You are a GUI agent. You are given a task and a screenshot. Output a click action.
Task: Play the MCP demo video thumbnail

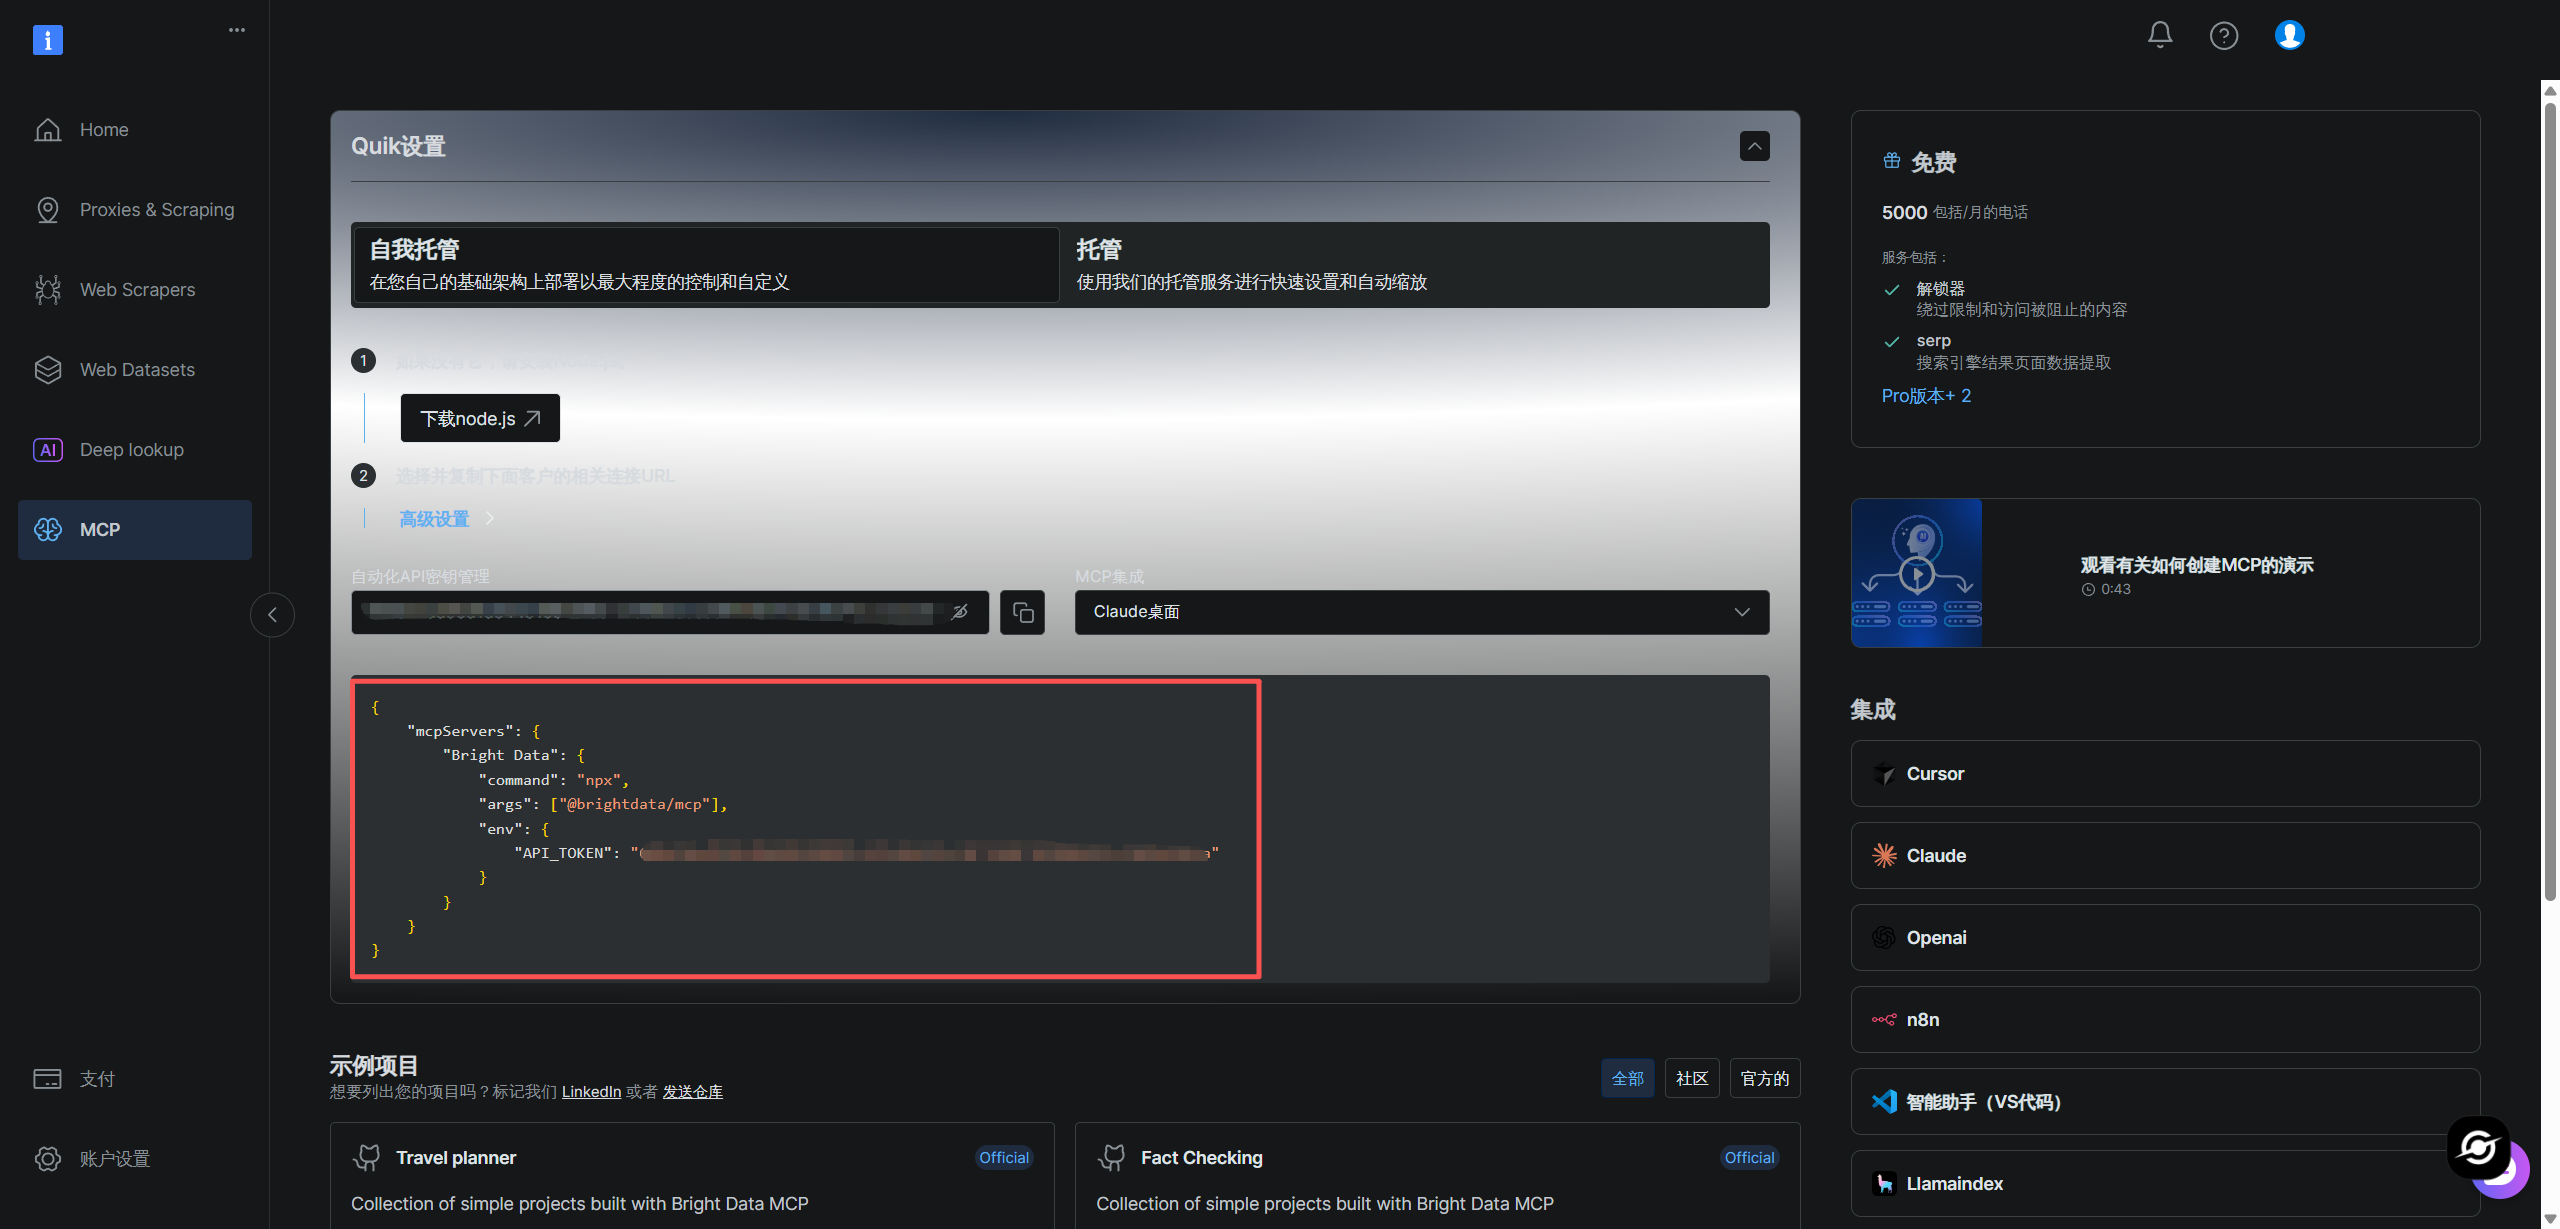1916,573
